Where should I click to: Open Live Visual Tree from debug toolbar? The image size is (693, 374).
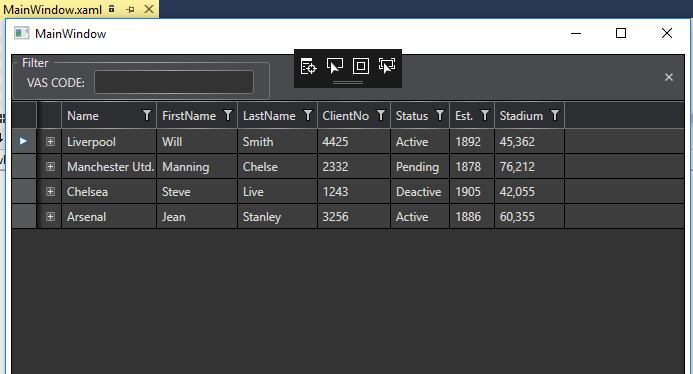pyautogui.click(x=308, y=66)
